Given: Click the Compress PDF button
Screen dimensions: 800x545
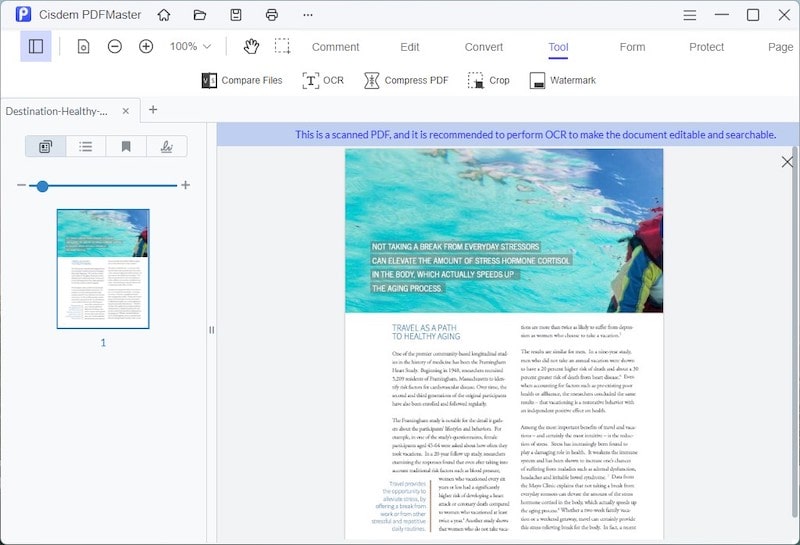Looking at the screenshot, I should click(x=406, y=81).
